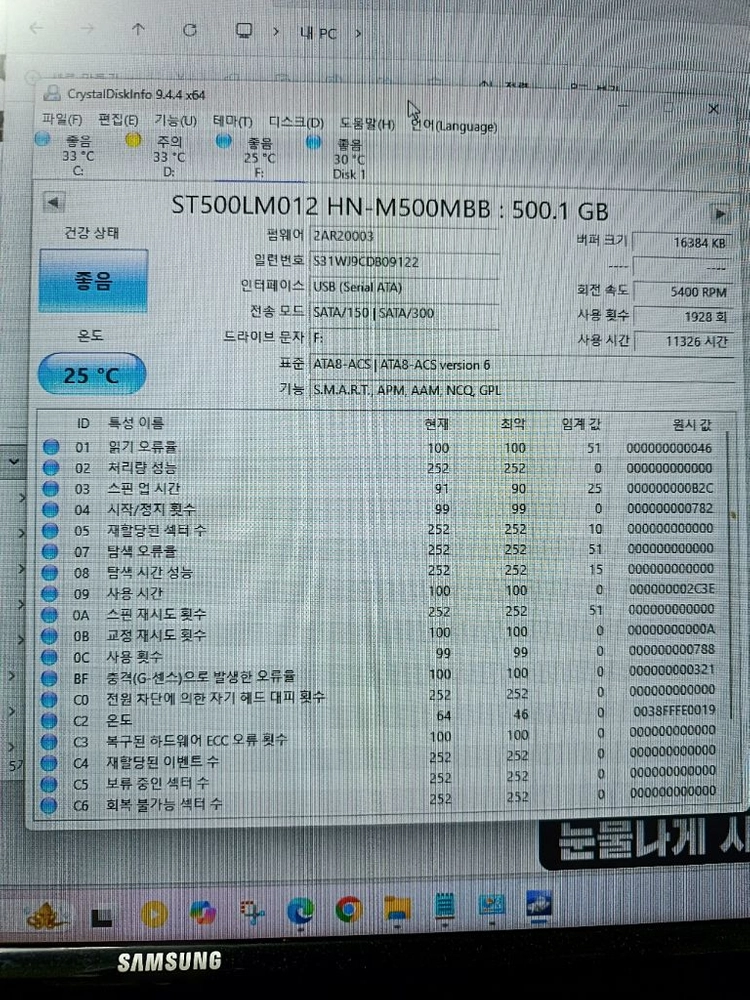
Task: Open File Explorer from the taskbar
Action: coord(397,909)
